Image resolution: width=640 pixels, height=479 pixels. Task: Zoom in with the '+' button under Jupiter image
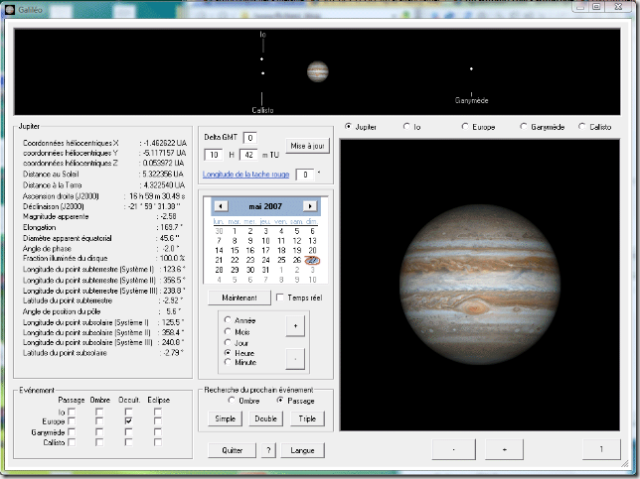point(504,450)
